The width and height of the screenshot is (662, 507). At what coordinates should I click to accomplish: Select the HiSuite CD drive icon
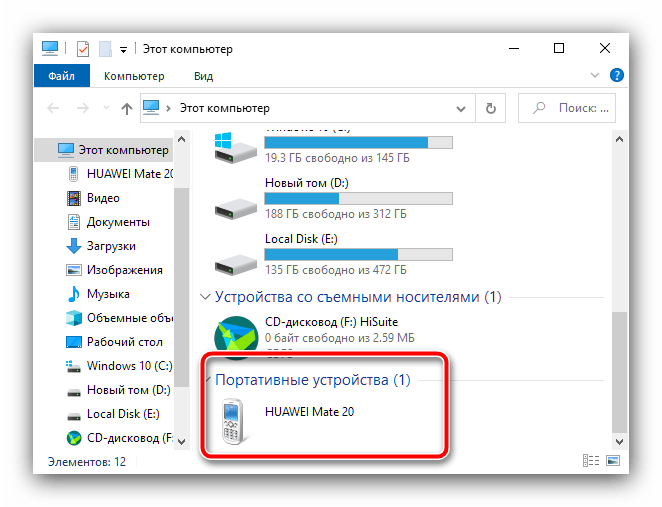click(x=236, y=336)
